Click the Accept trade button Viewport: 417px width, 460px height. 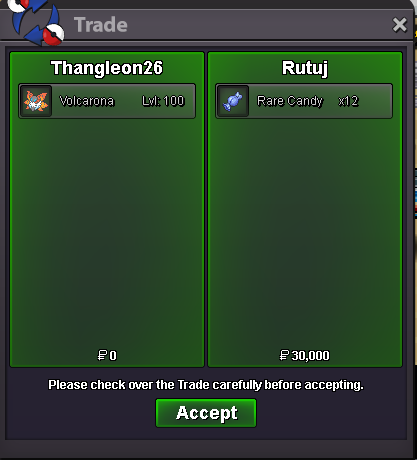click(x=206, y=413)
